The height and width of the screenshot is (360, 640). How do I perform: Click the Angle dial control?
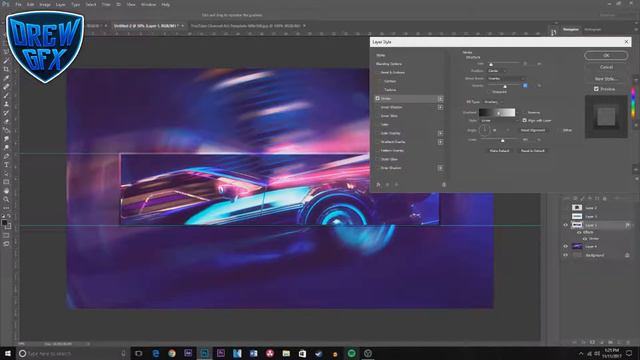(484, 130)
